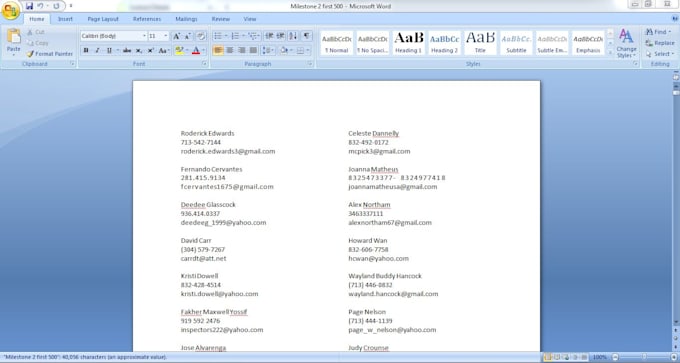The width and height of the screenshot is (680, 363).
Task: Switch to Full Screen Reading view
Action: coord(556,357)
